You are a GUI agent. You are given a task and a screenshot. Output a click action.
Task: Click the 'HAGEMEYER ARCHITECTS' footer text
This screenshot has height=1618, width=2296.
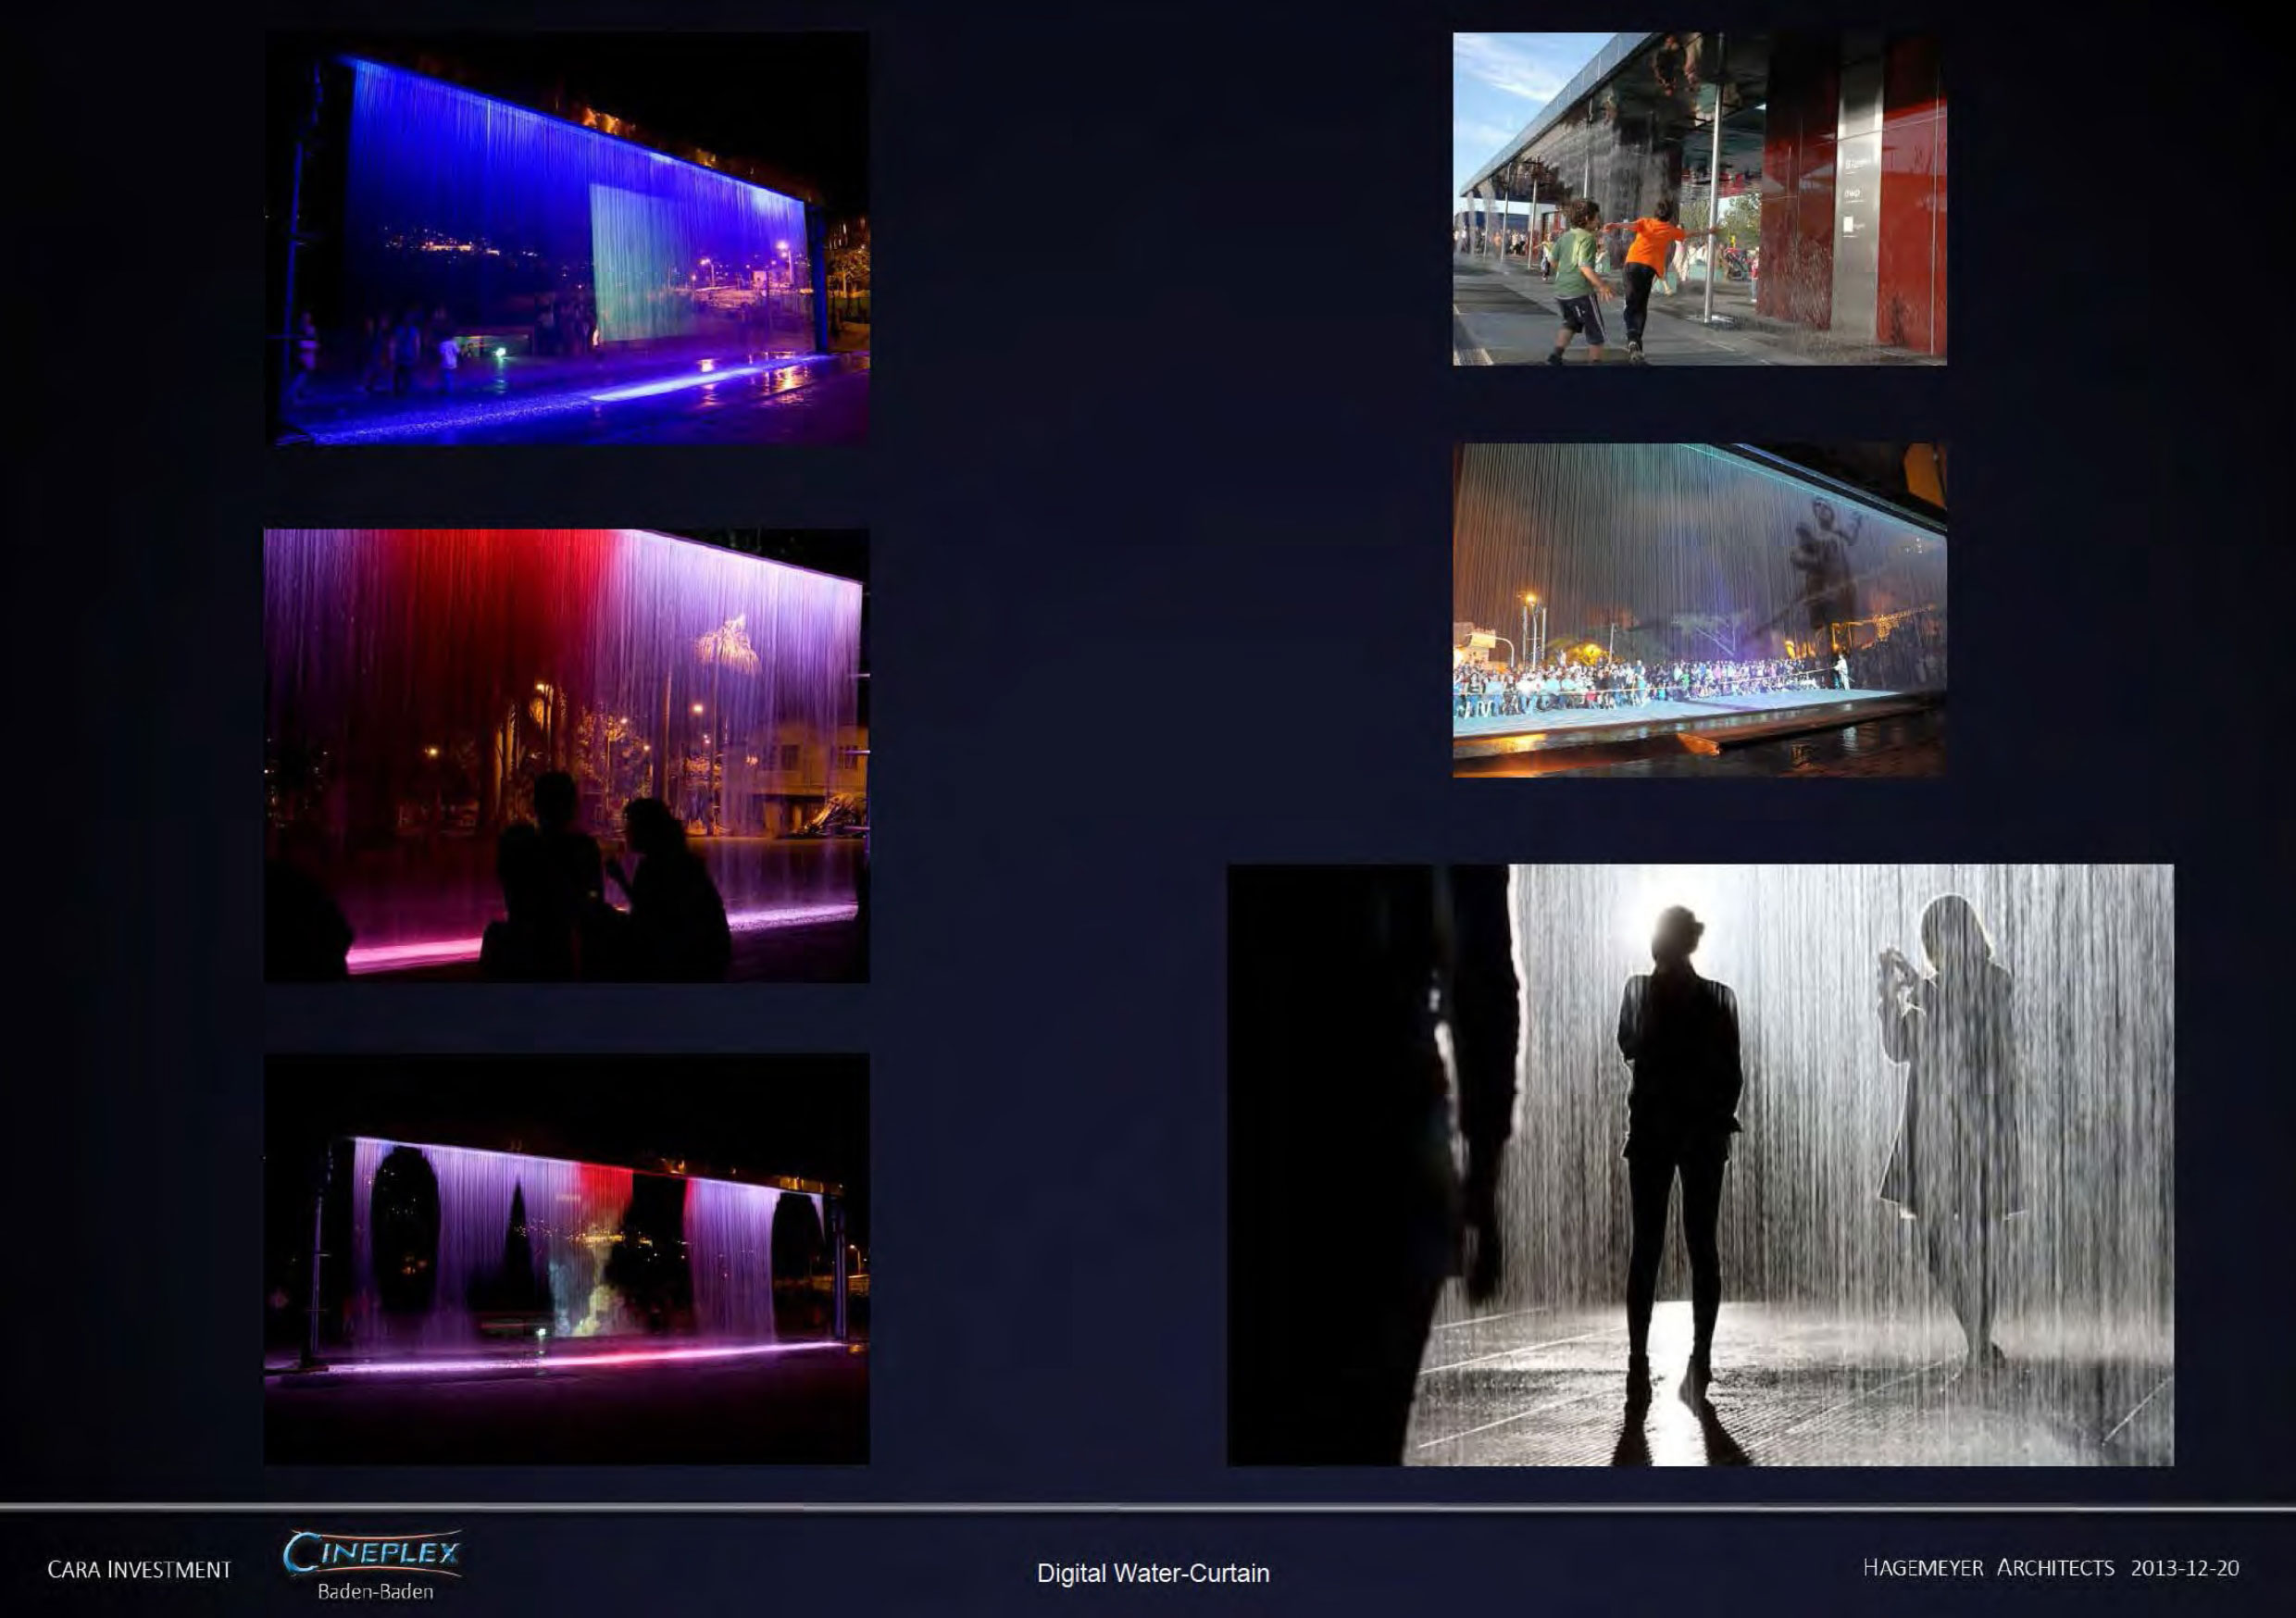coord(1988,1567)
